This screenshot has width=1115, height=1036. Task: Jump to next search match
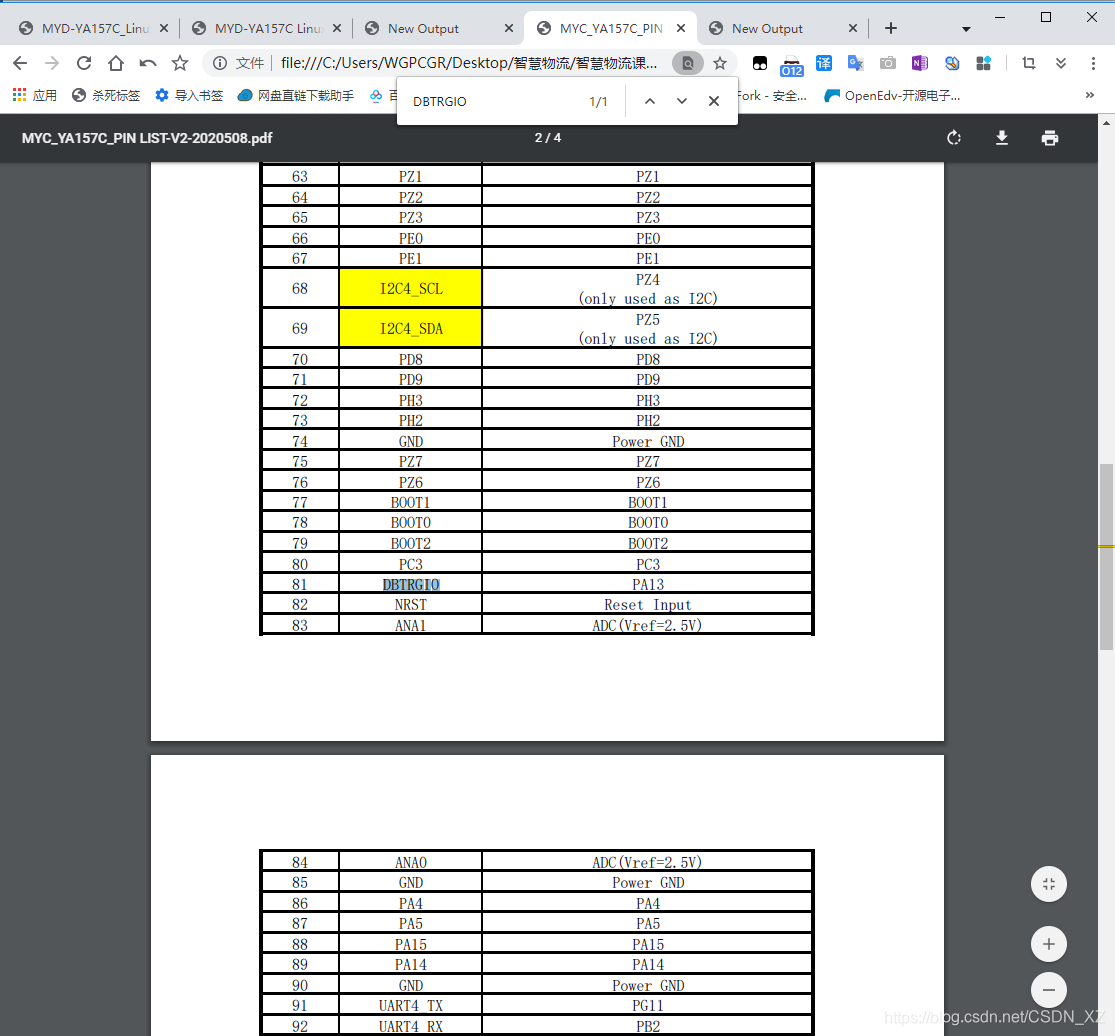coord(682,101)
